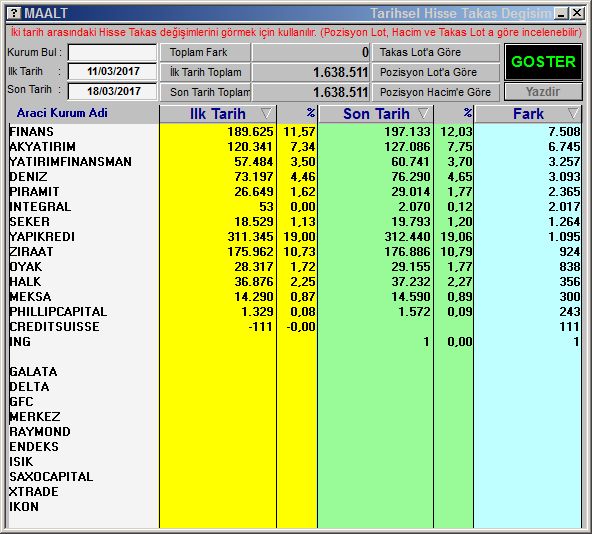Image resolution: width=592 pixels, height=534 pixels.
Task: Click the İlk Tarih Toplam label
Action: 205,72
